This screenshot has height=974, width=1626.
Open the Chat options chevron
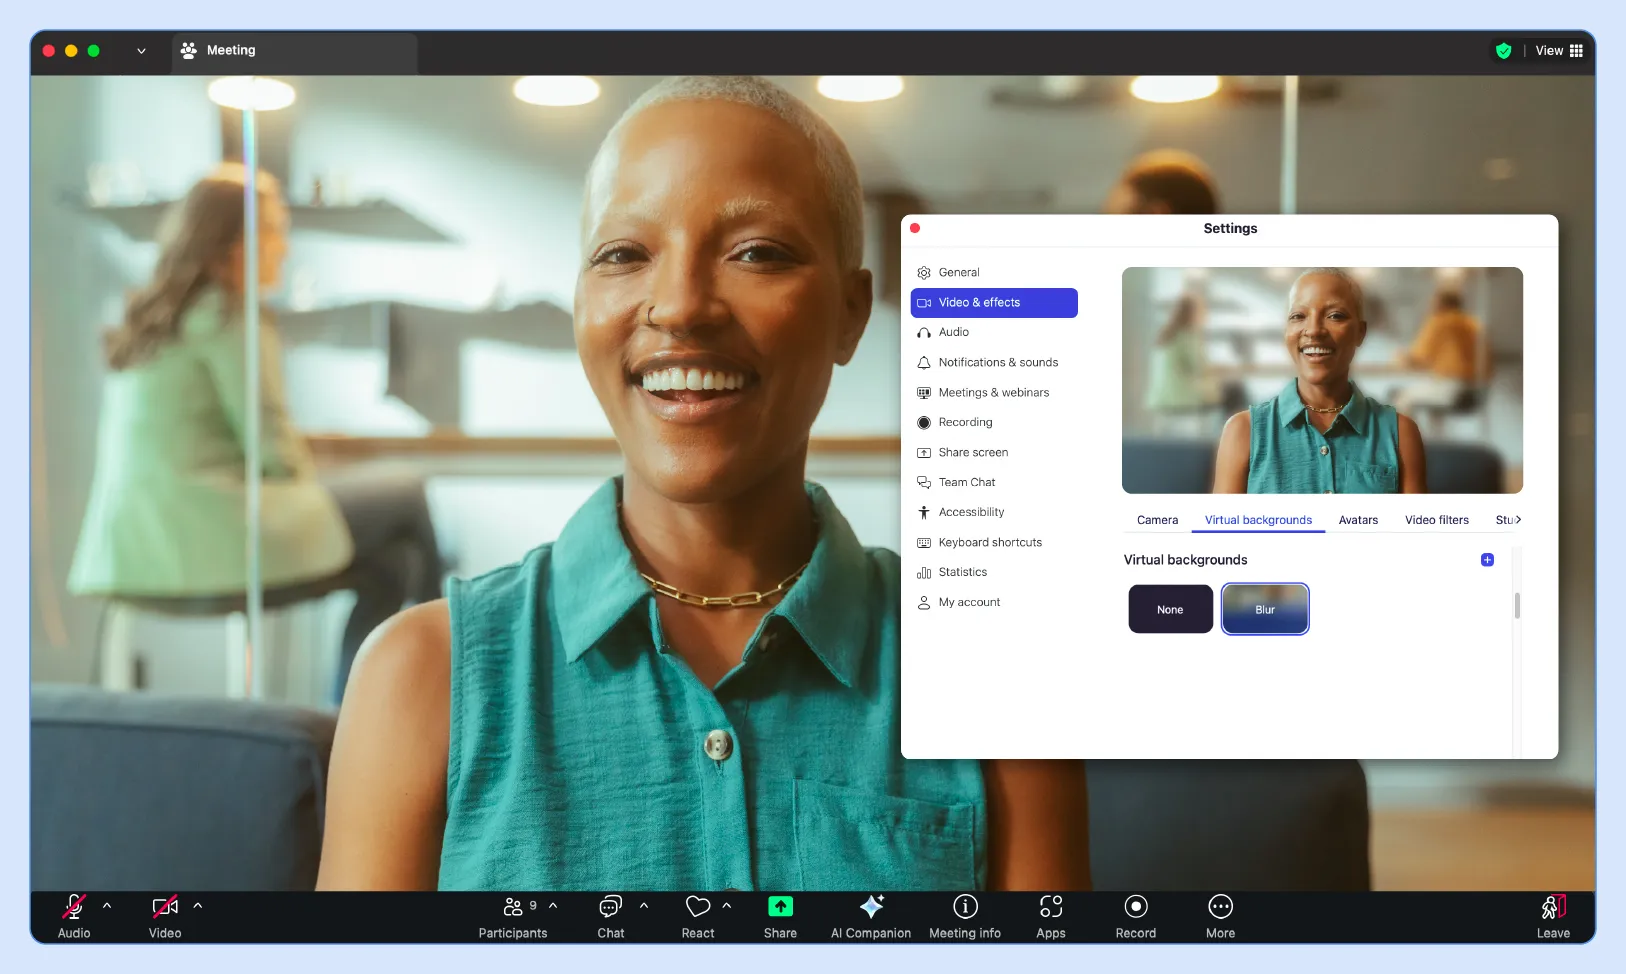643,905
